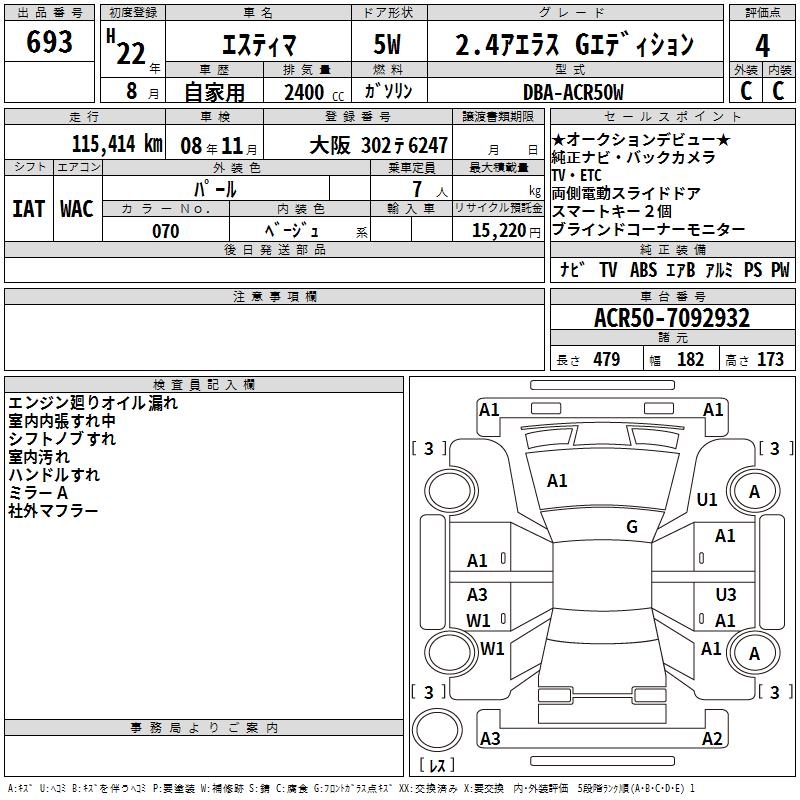Click 両側電動スライドドア sales point
This screenshot has height=800, width=800.
tap(626, 193)
